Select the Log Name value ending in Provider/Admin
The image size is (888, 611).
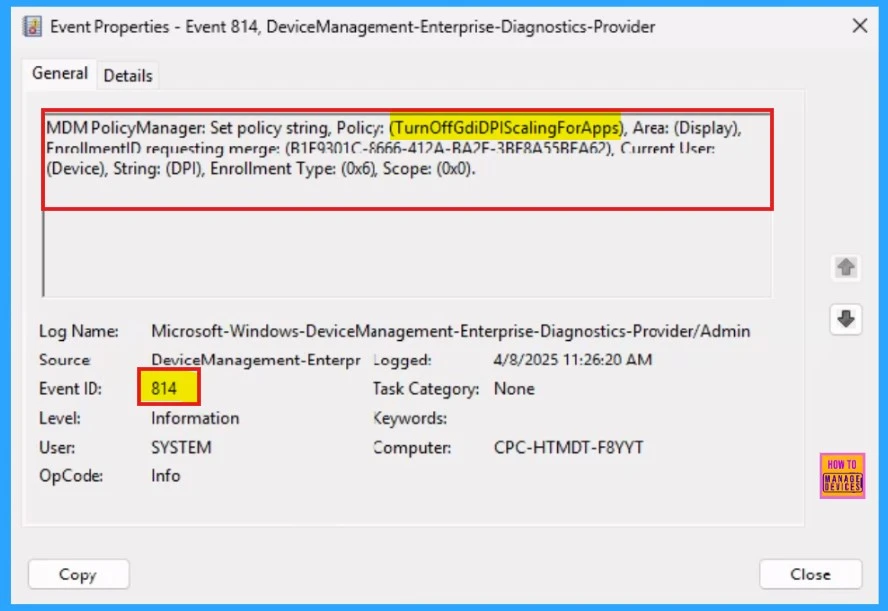451,331
